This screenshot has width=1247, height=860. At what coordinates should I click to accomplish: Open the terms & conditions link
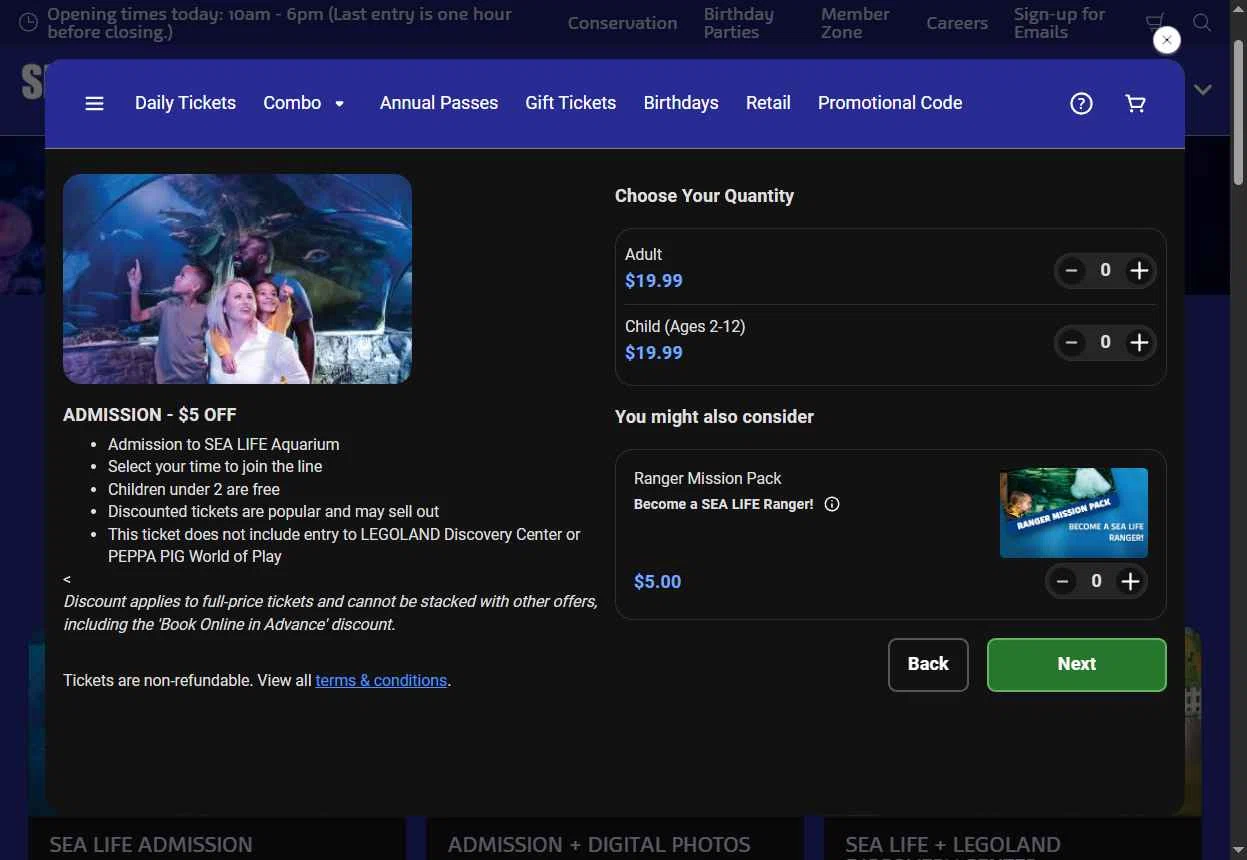(x=381, y=681)
